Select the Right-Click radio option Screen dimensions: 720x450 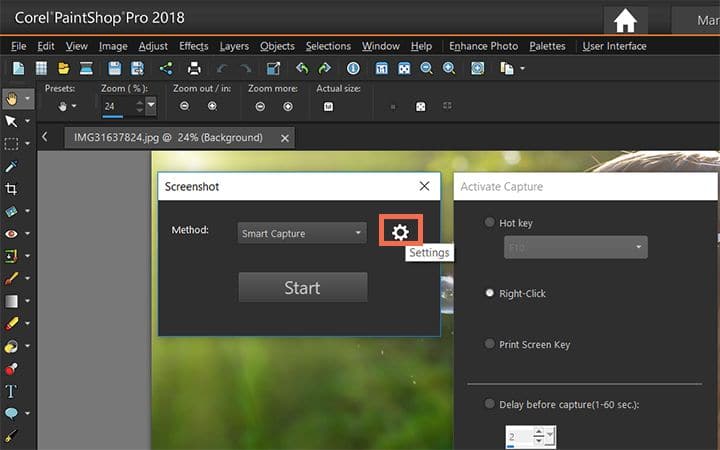point(489,292)
